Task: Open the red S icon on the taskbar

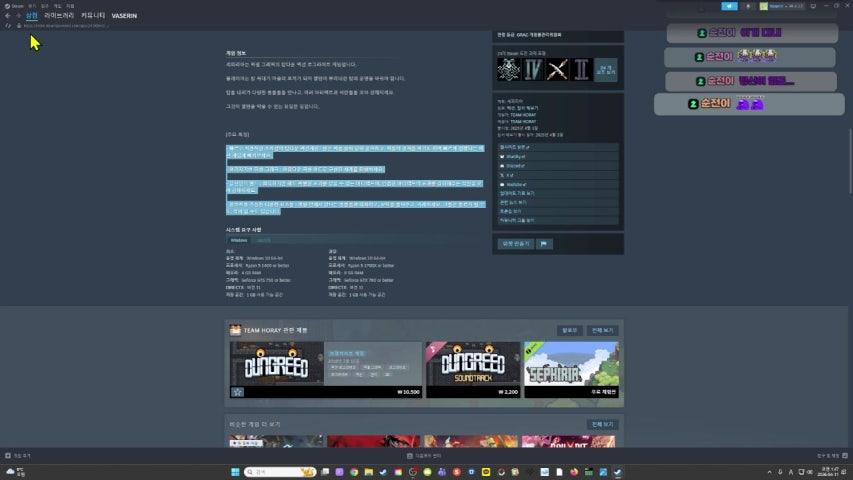Action: [456, 472]
